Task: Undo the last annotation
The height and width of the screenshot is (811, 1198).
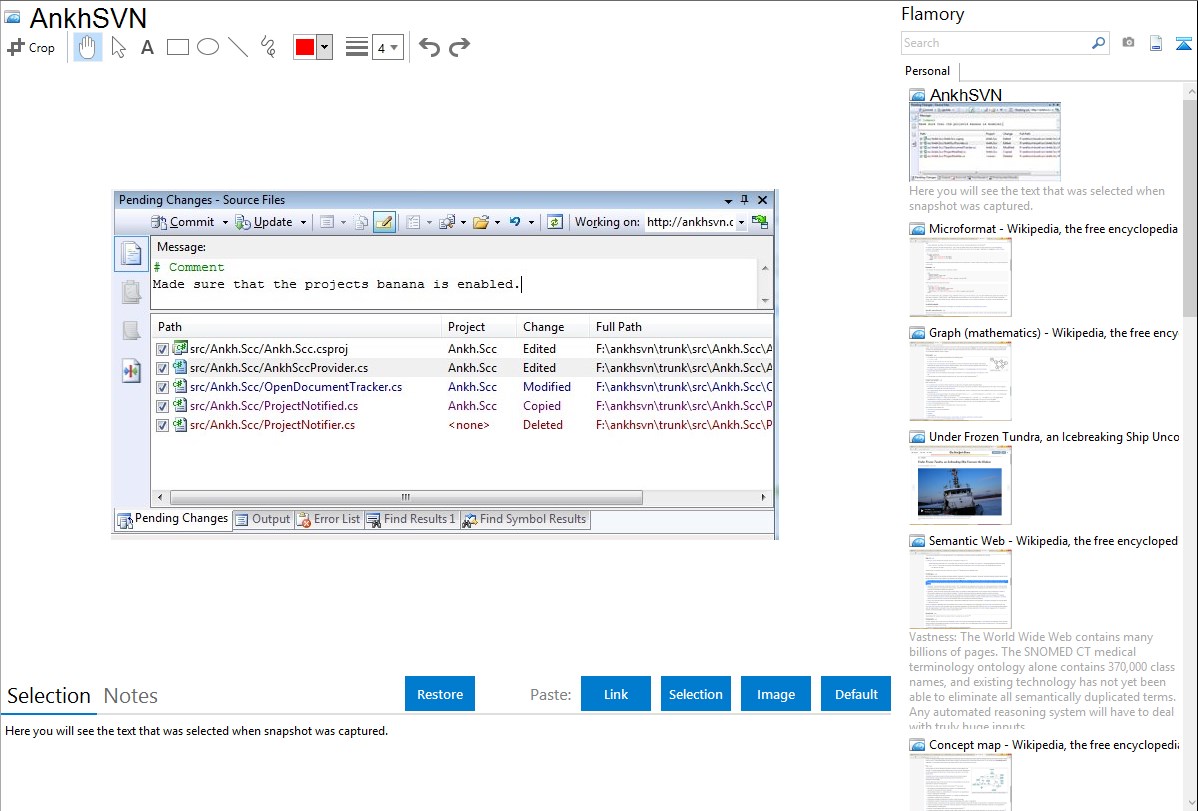Action: pyautogui.click(x=429, y=47)
